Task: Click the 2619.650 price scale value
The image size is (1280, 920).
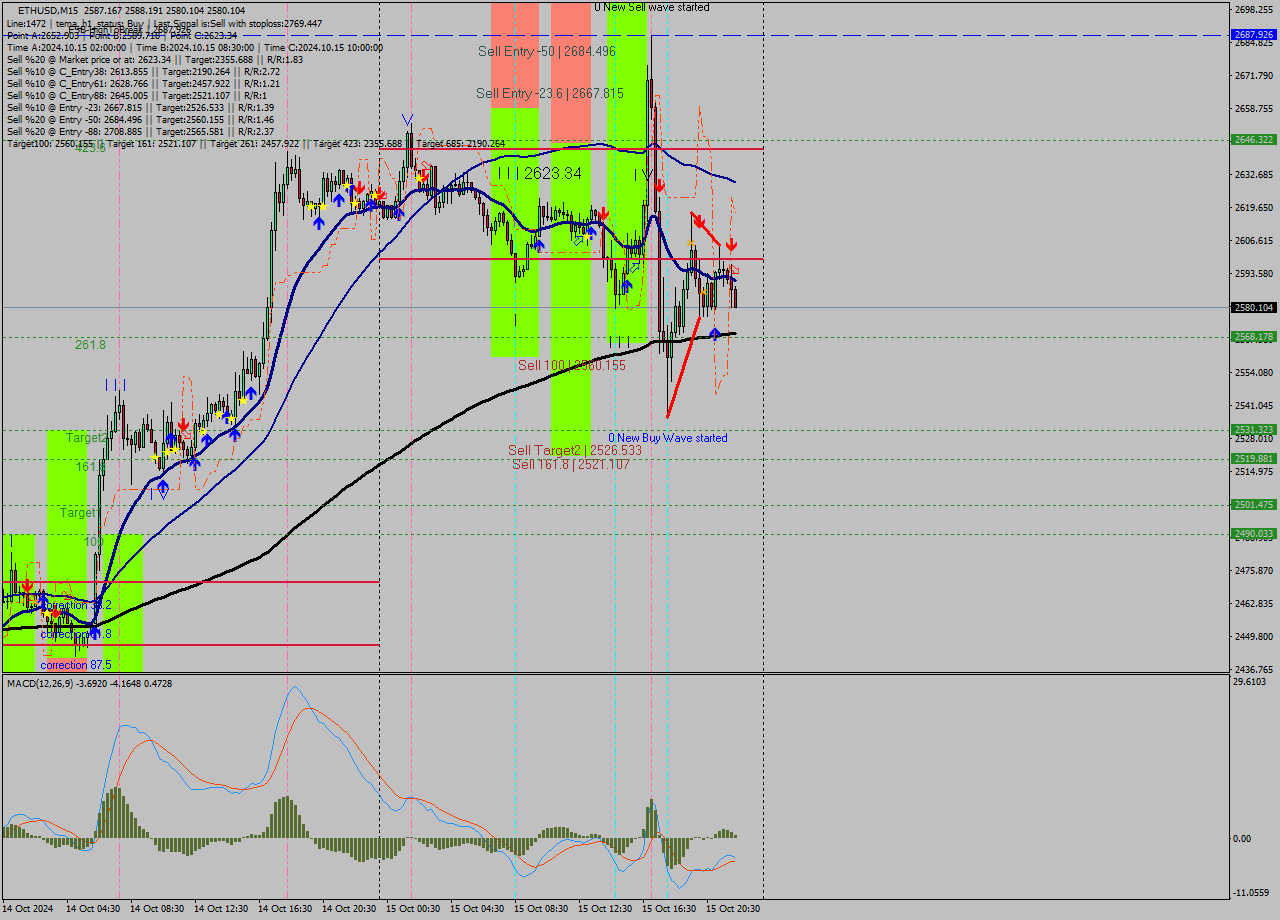Action: coord(1253,207)
